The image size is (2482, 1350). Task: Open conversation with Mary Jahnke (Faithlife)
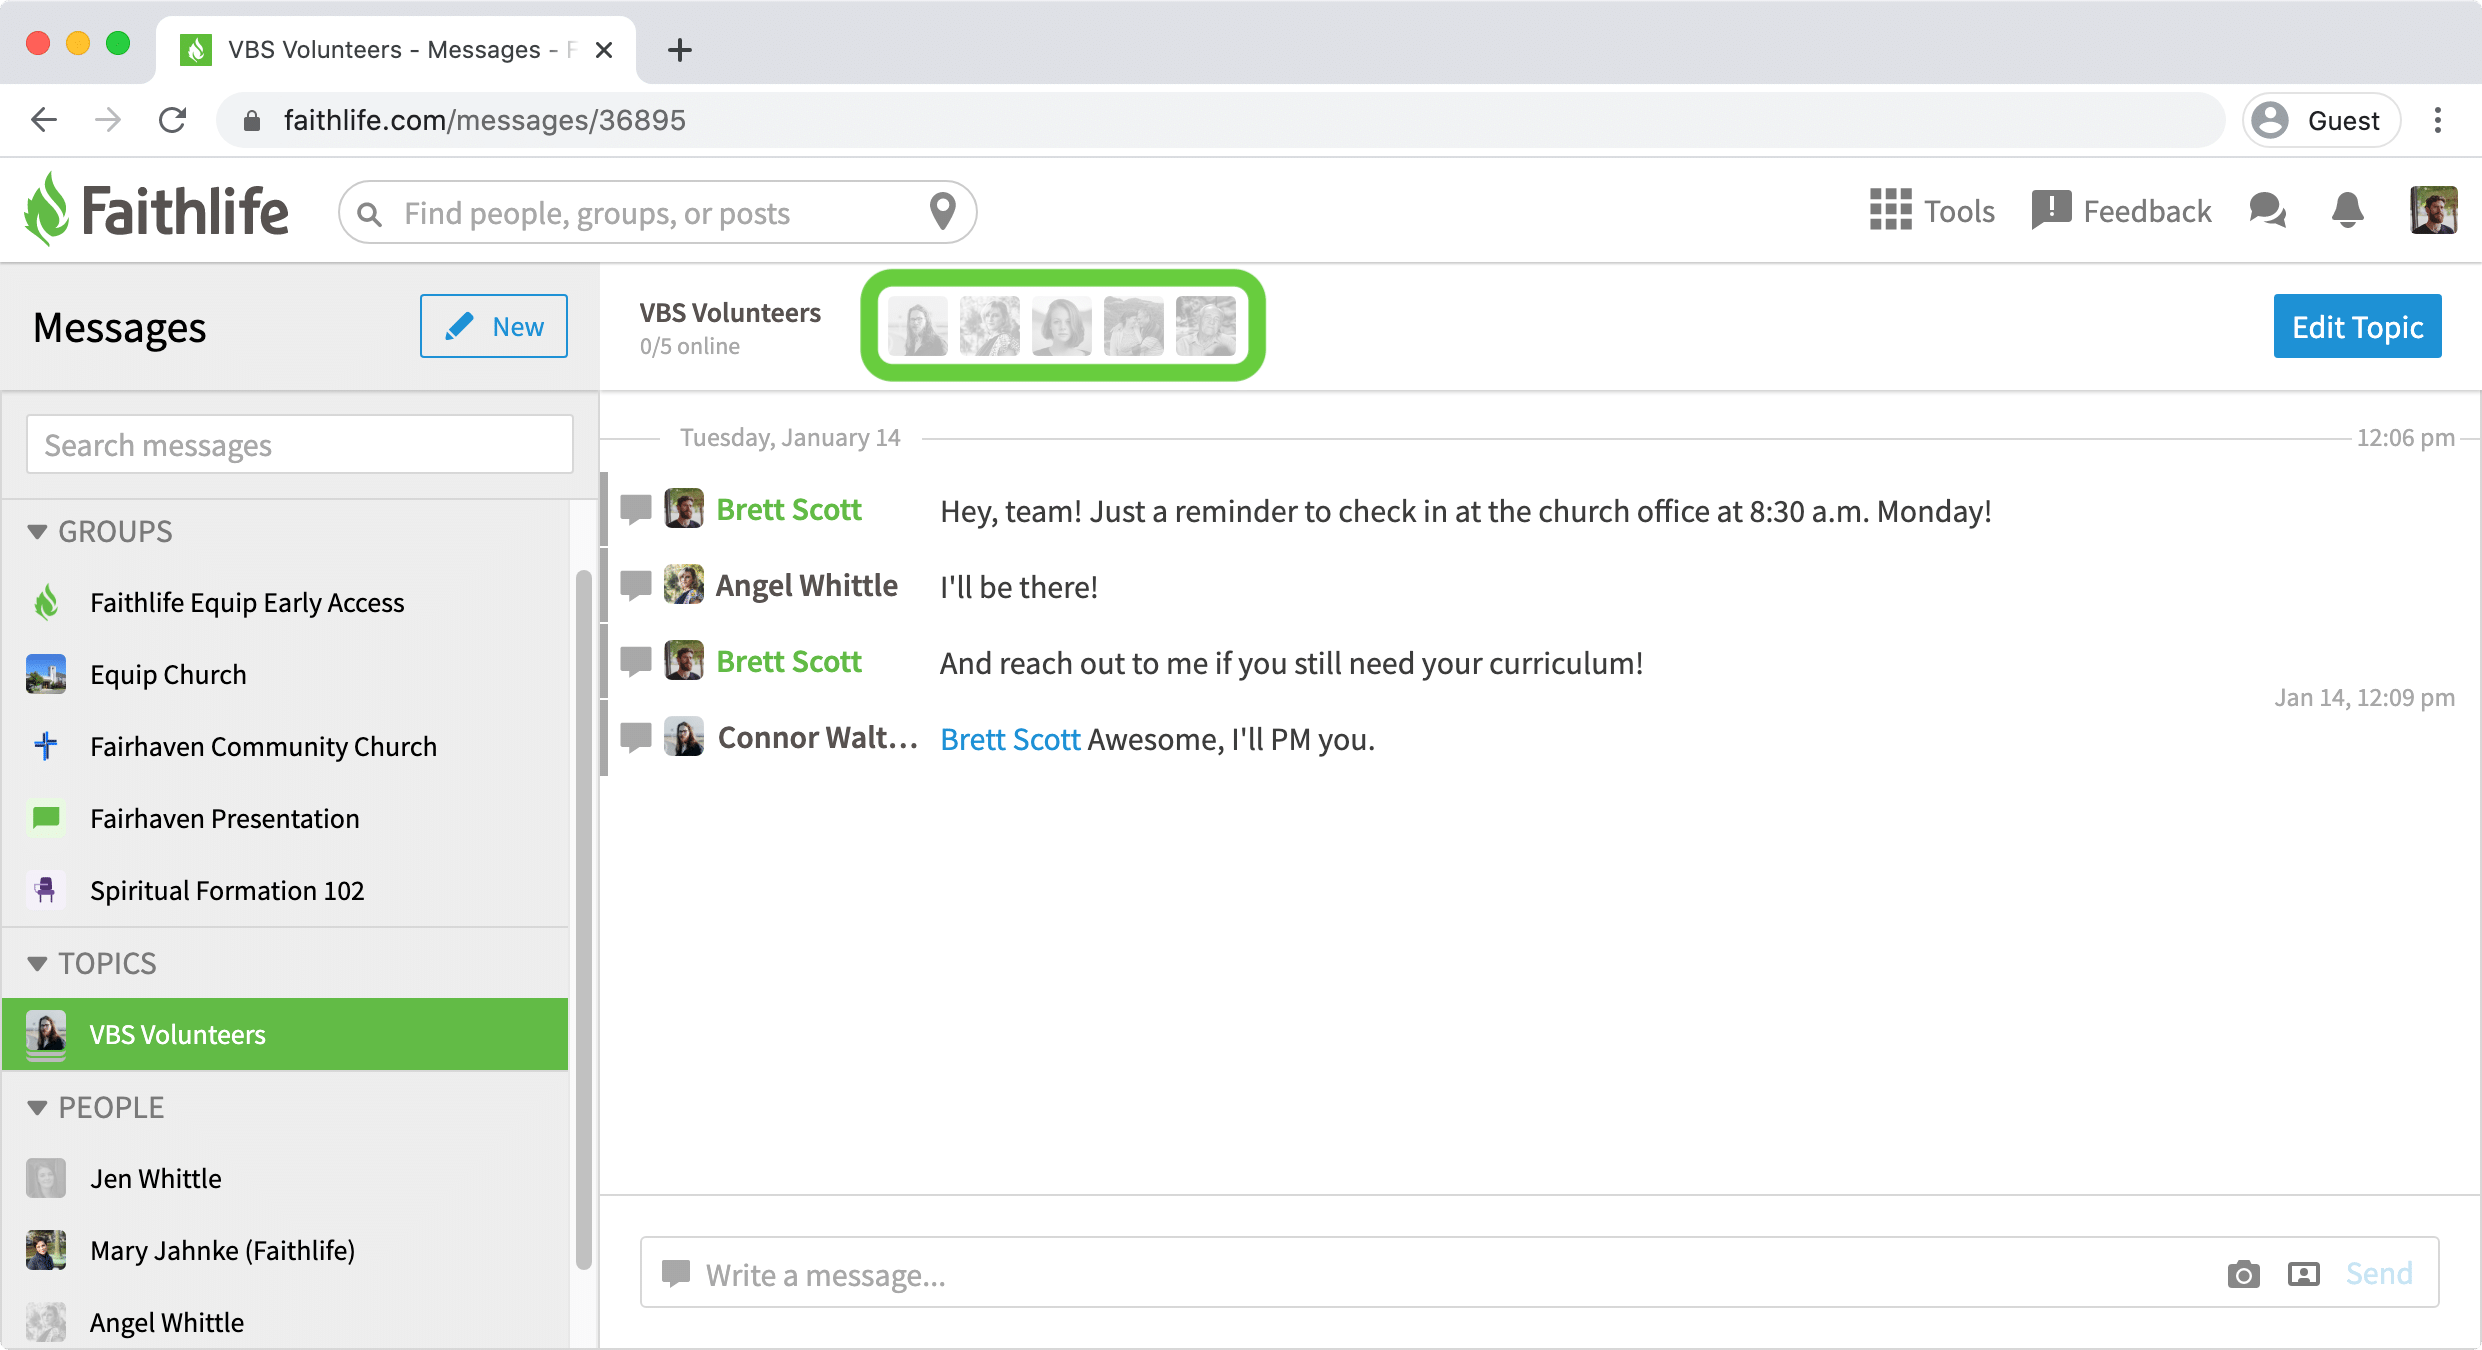tap(285, 1251)
